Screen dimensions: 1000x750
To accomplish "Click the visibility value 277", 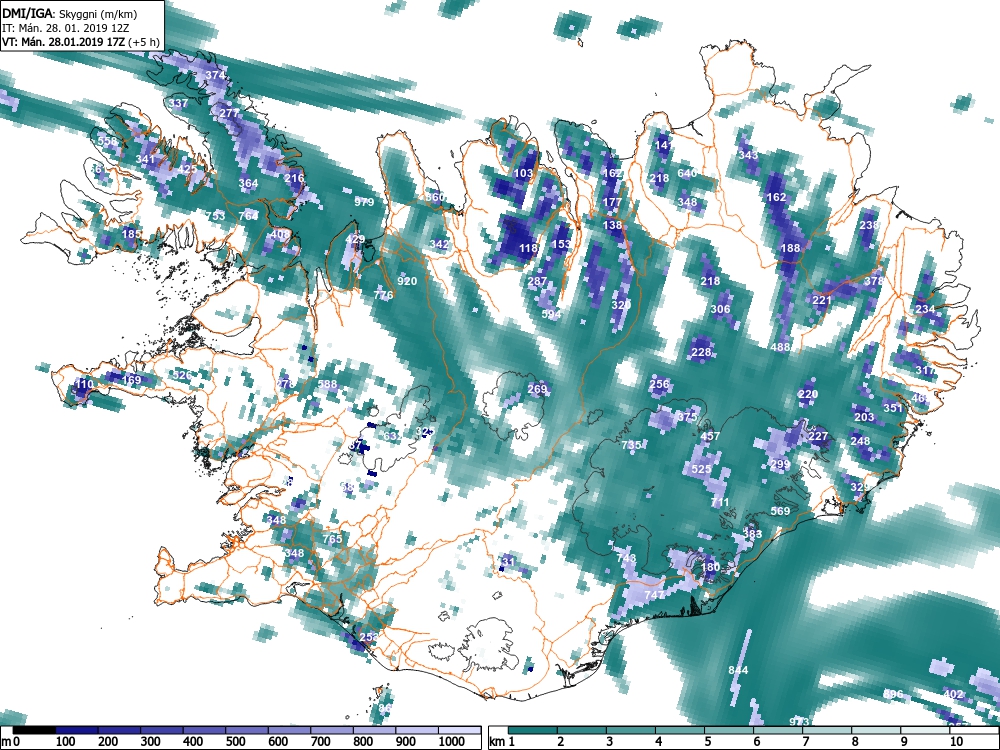I will [229, 113].
